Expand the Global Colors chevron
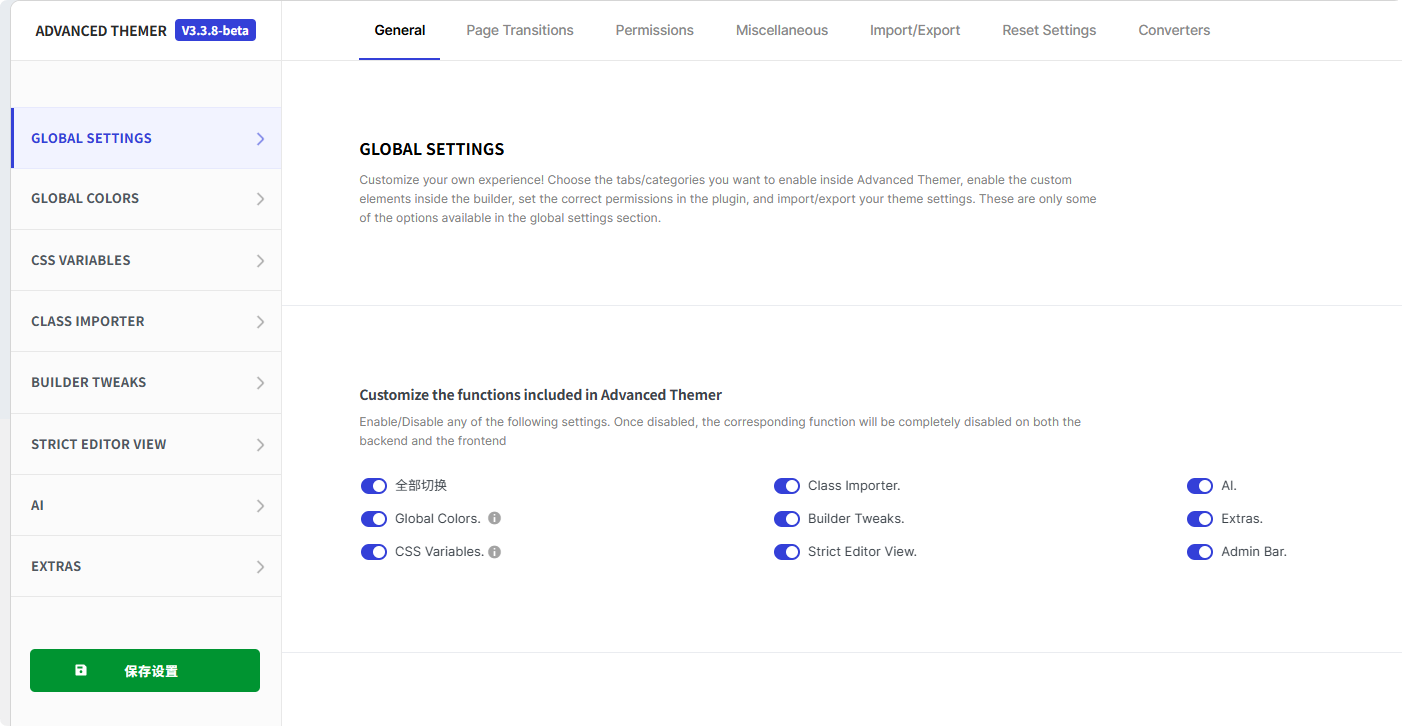The height and width of the screenshot is (726, 1402). coord(260,199)
